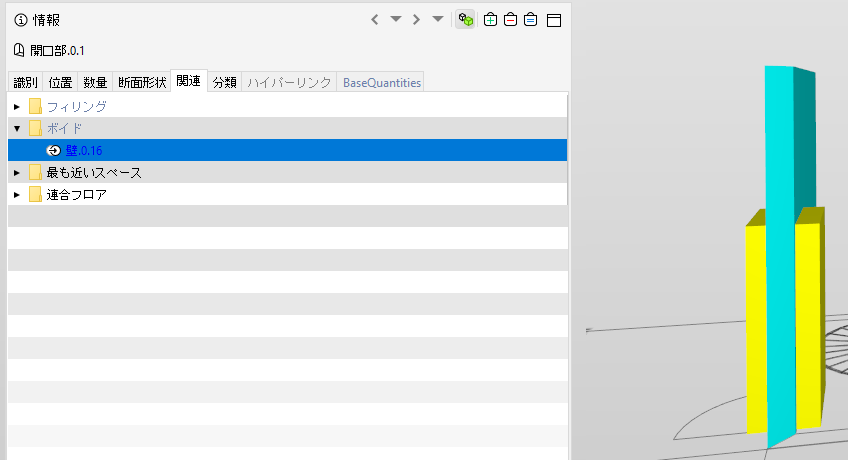Click the window layout icon
Image resolution: width=848 pixels, height=460 pixels.
click(554, 21)
